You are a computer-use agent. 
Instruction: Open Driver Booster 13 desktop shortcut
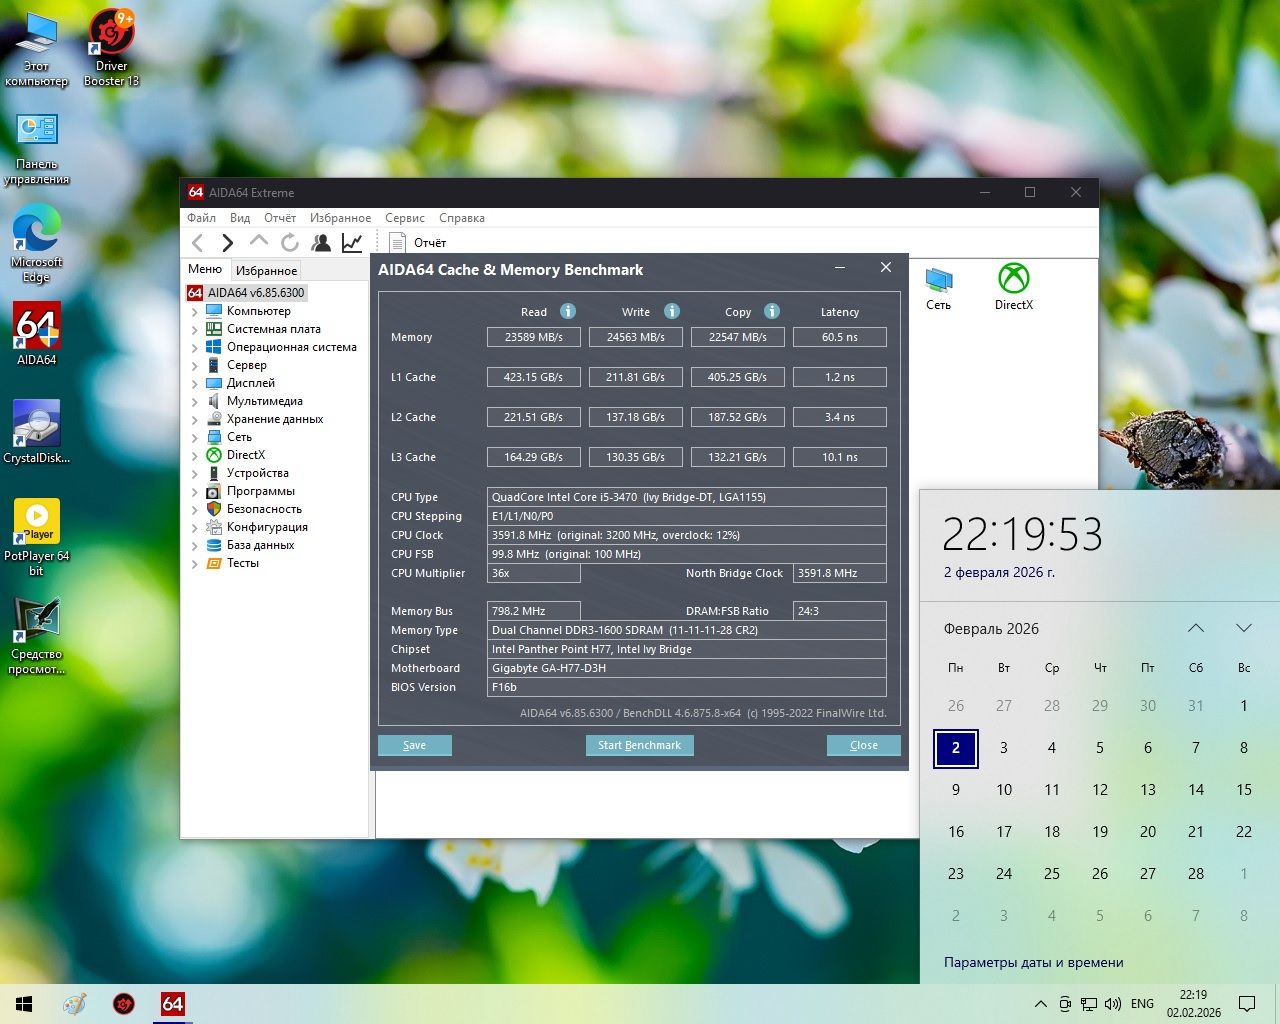point(111,48)
